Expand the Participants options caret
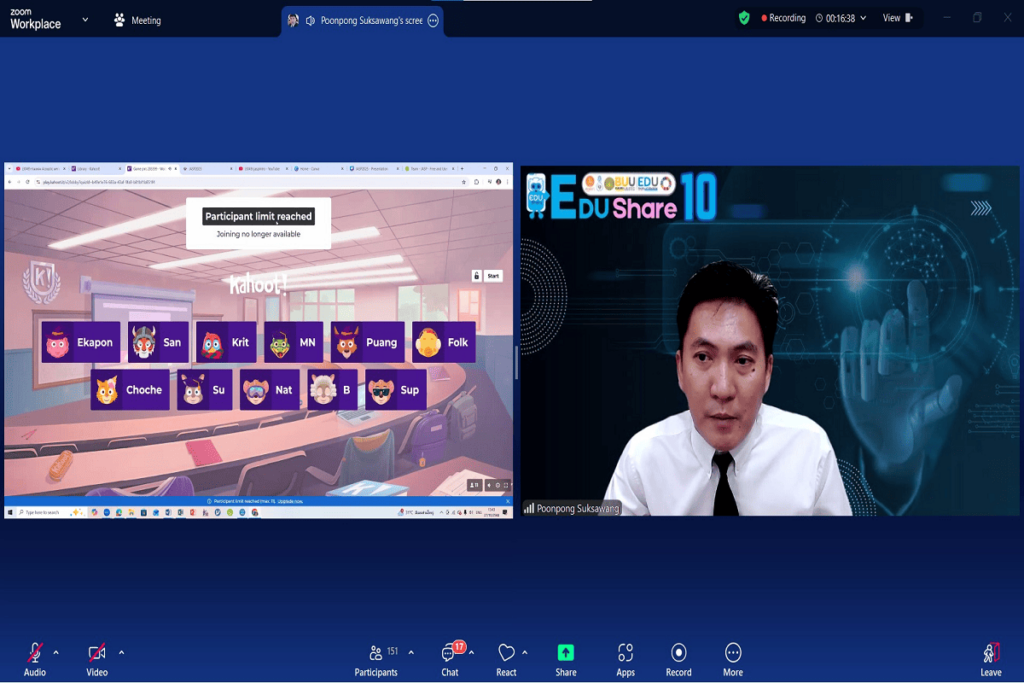Viewport: 1024px width, 683px height. pos(411,652)
